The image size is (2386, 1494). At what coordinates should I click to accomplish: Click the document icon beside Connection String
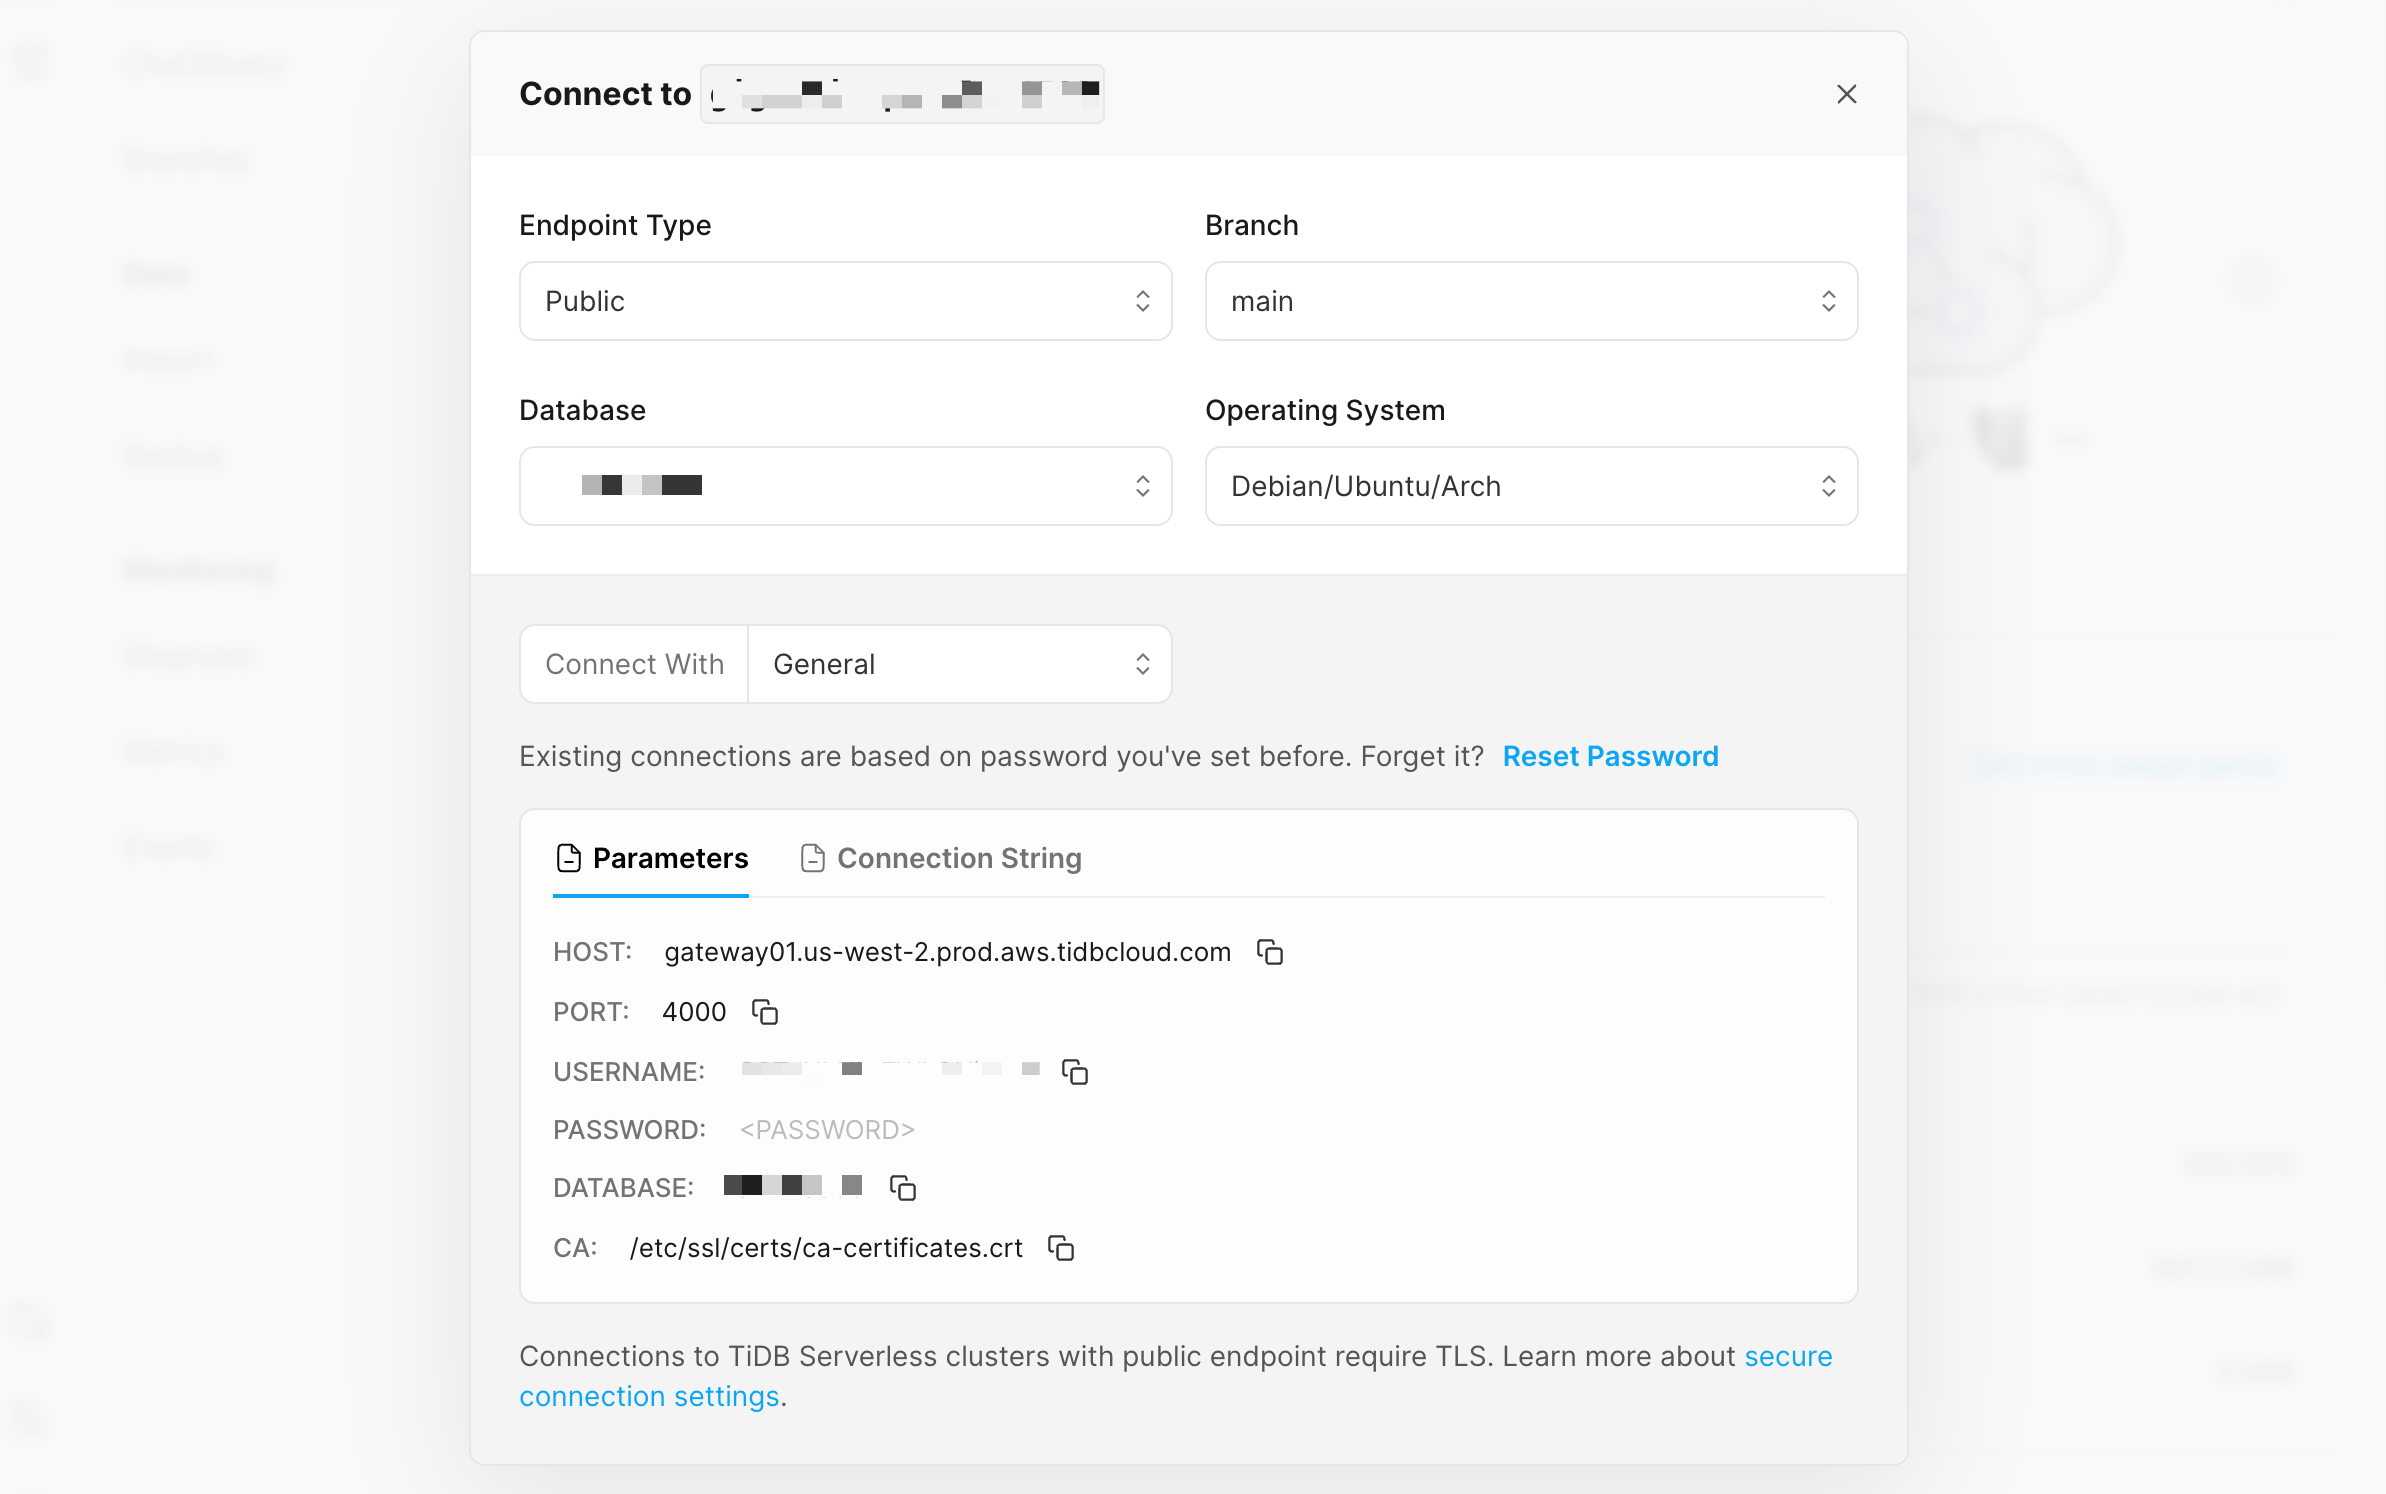(812, 857)
